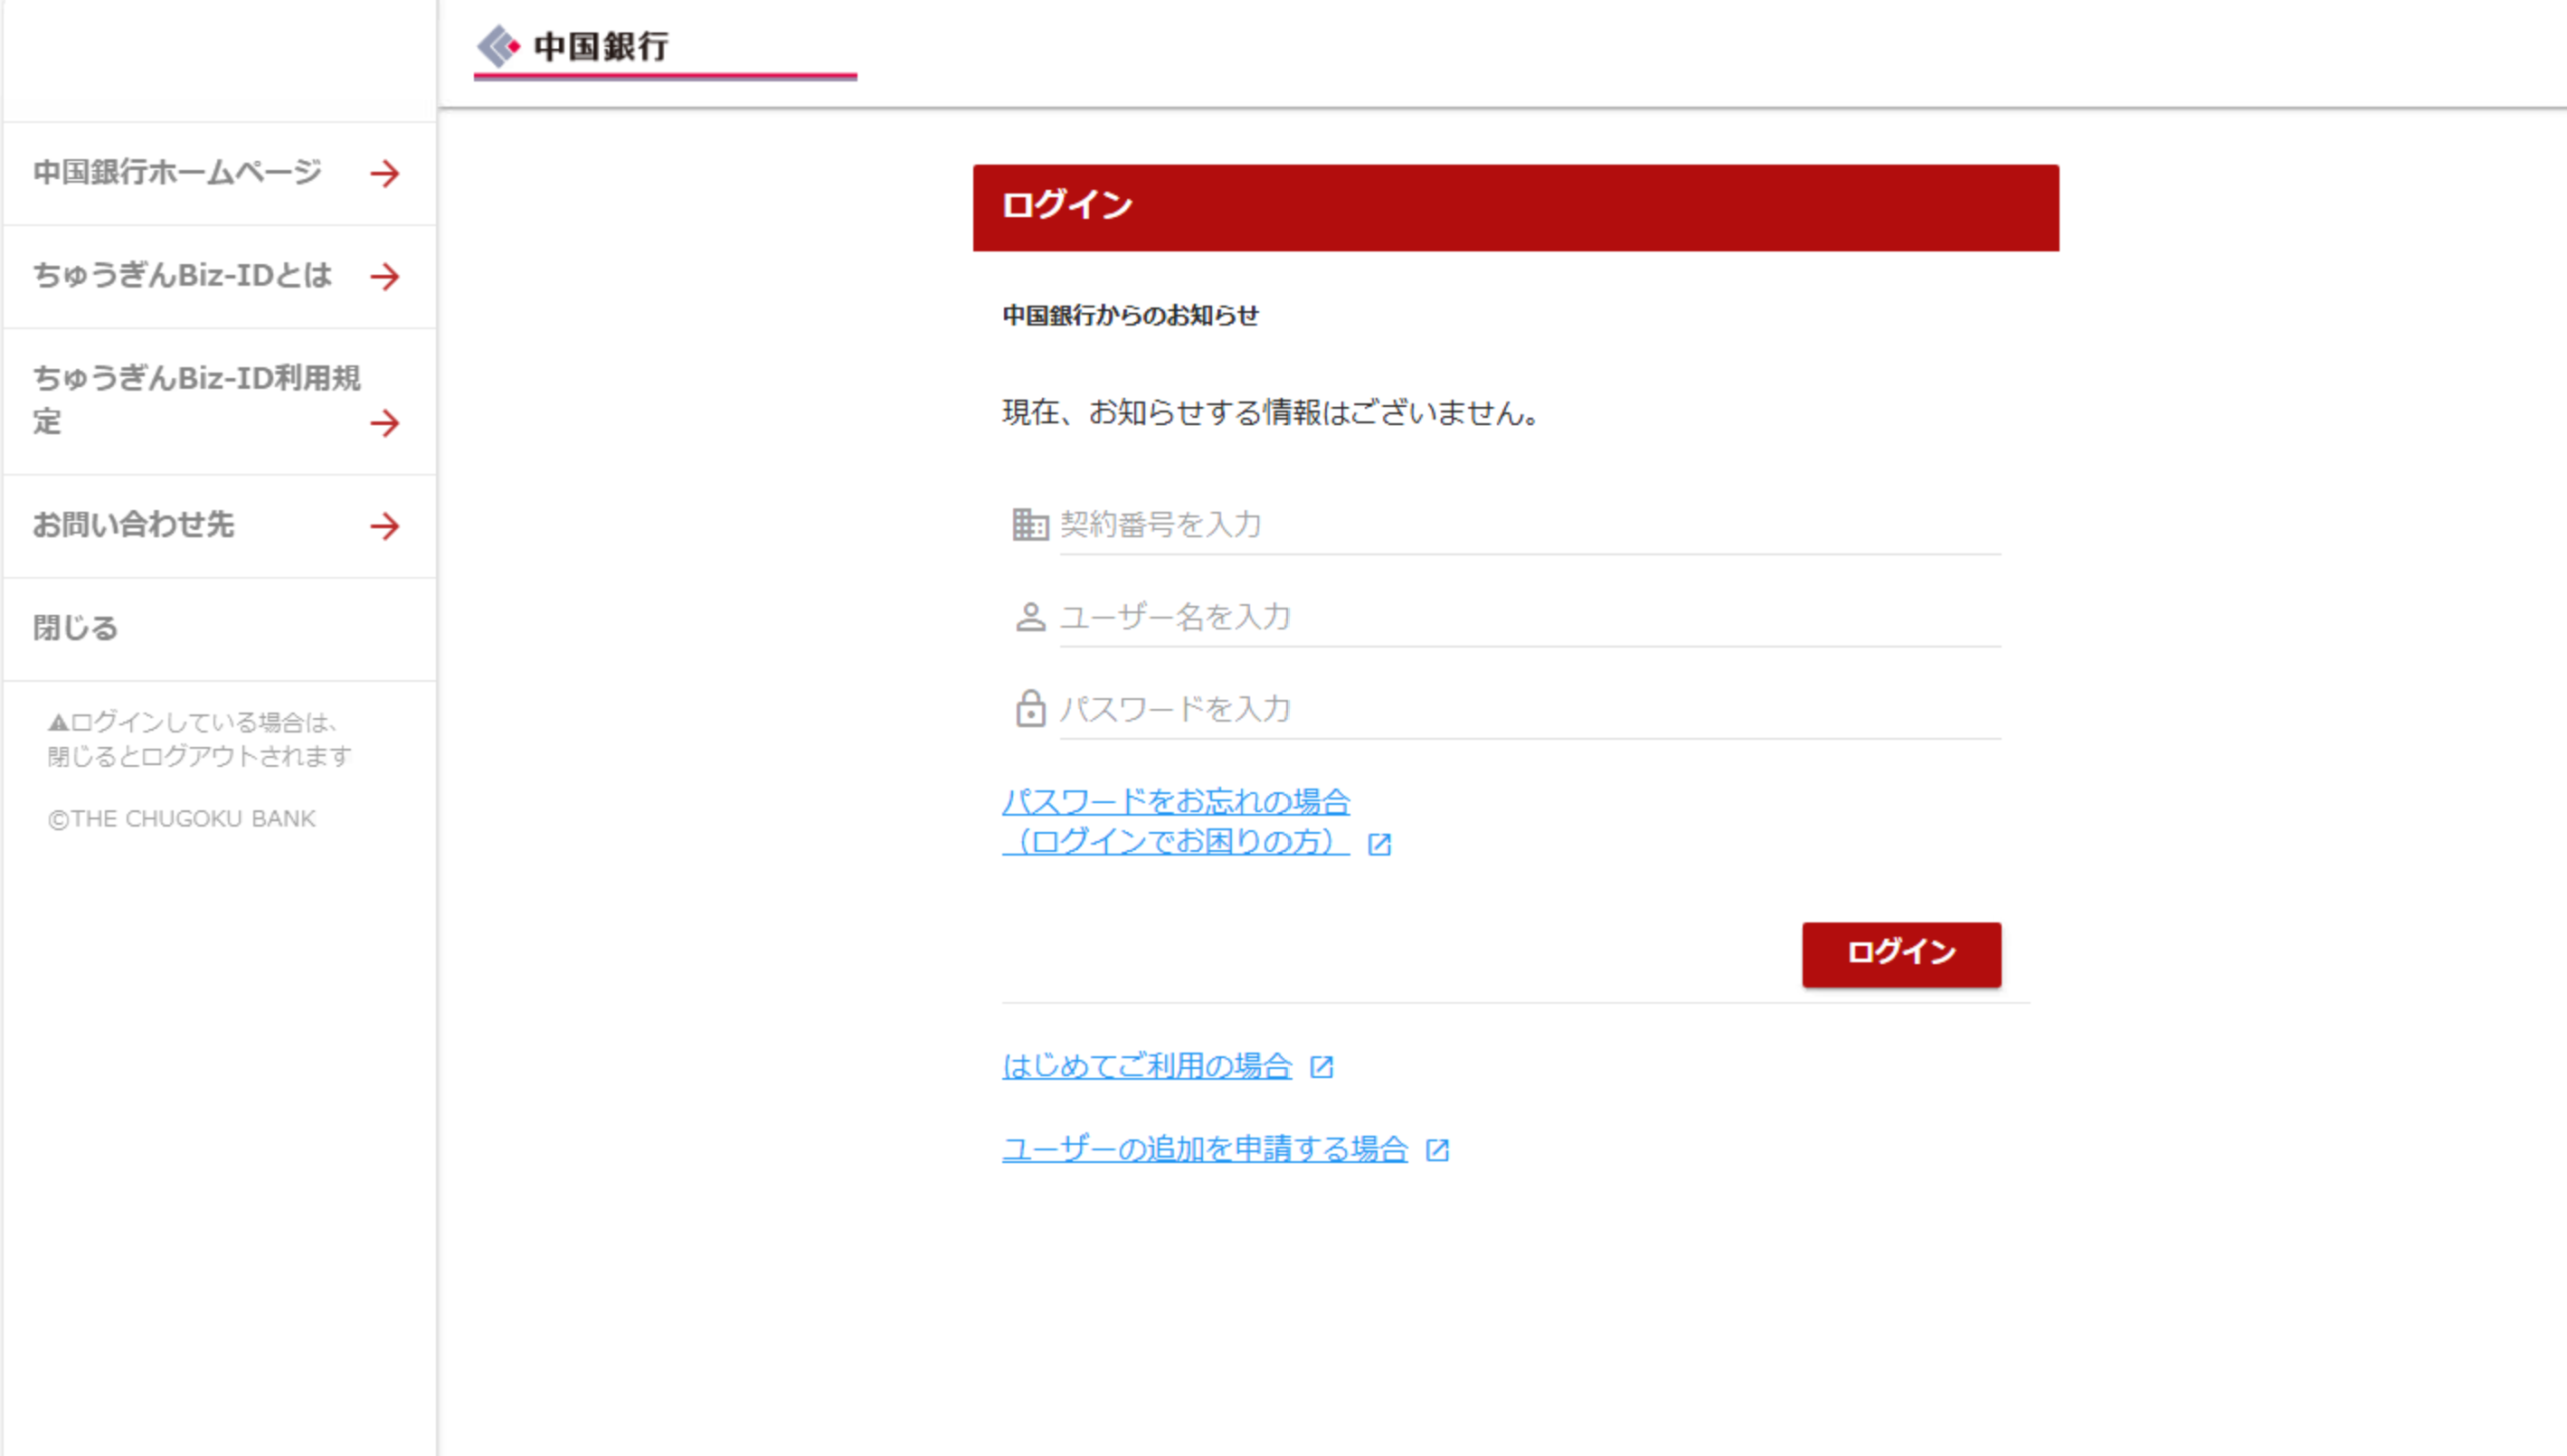Click building icon next to contract number field
This screenshot has height=1456, width=2567.
[1030, 524]
